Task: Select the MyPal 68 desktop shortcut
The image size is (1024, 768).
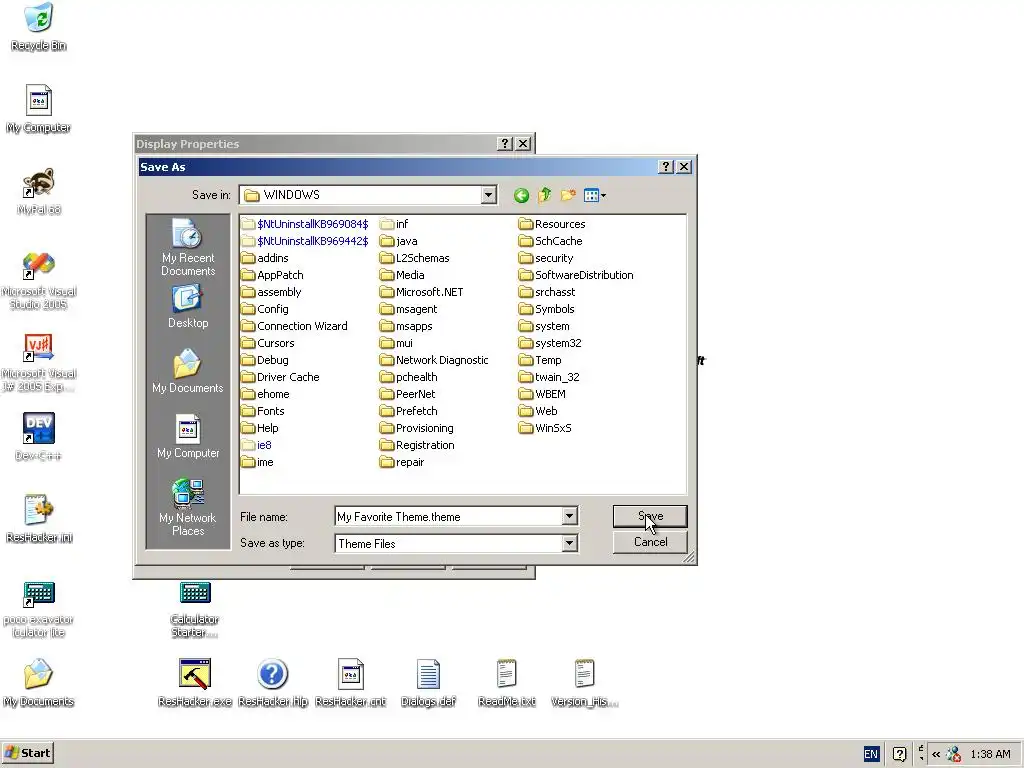Action: pyautogui.click(x=39, y=191)
